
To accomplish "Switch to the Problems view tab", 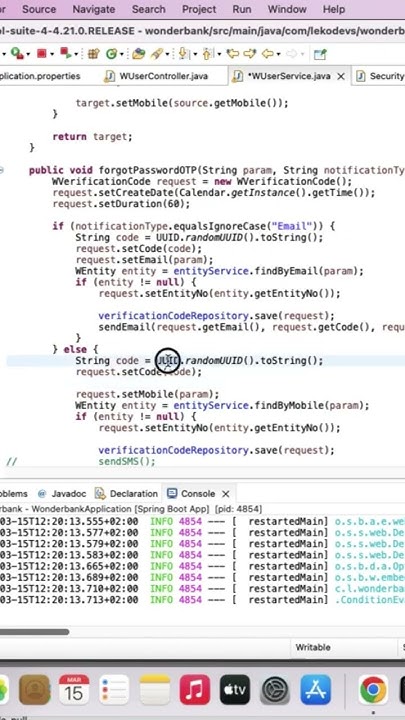I will pos(14,494).
